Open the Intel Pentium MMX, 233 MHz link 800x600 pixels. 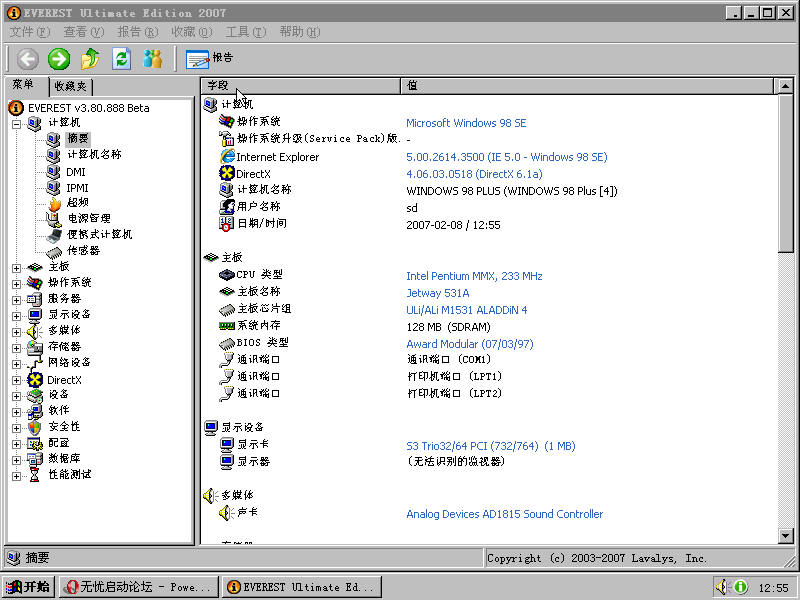click(474, 276)
